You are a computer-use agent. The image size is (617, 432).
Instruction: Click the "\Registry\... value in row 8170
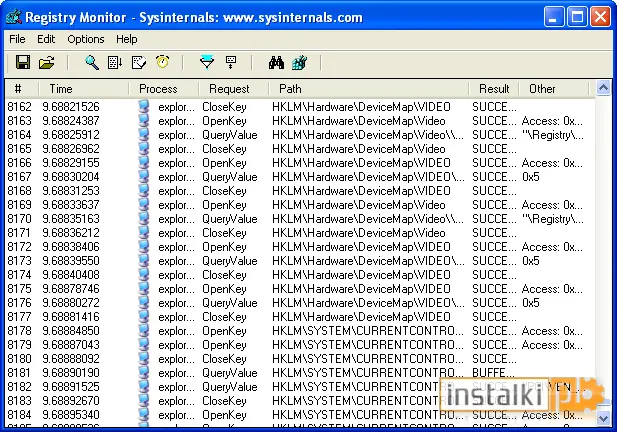[553, 219]
